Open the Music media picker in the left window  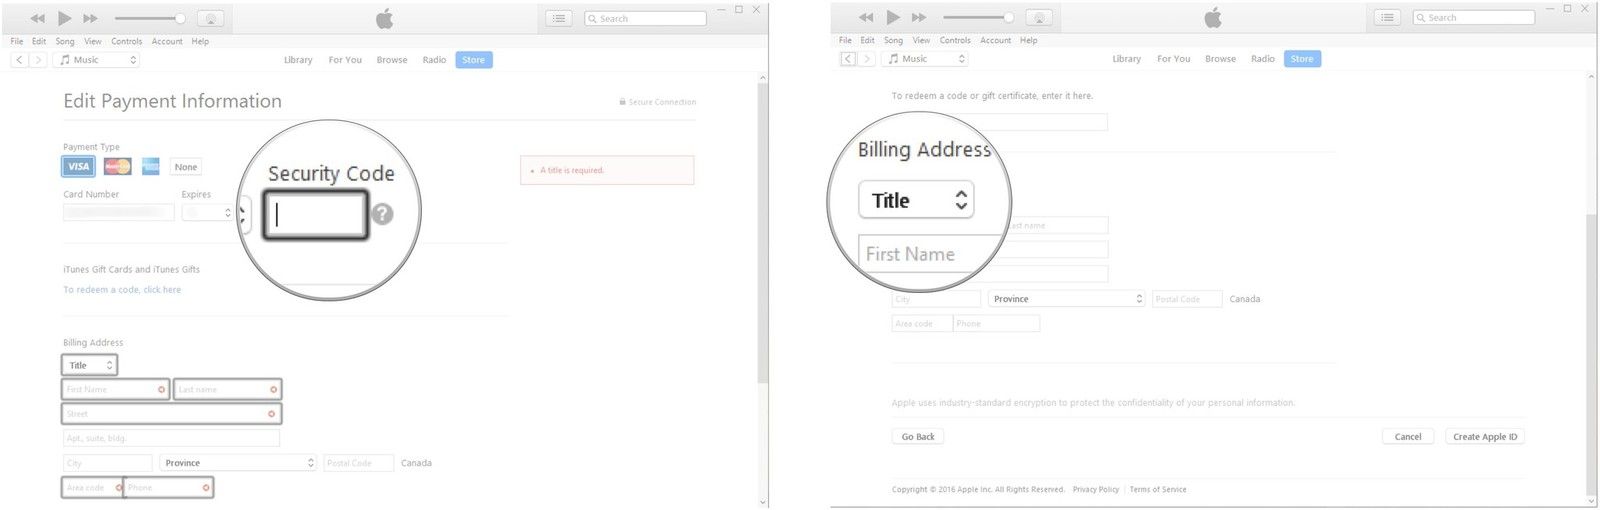(96, 60)
